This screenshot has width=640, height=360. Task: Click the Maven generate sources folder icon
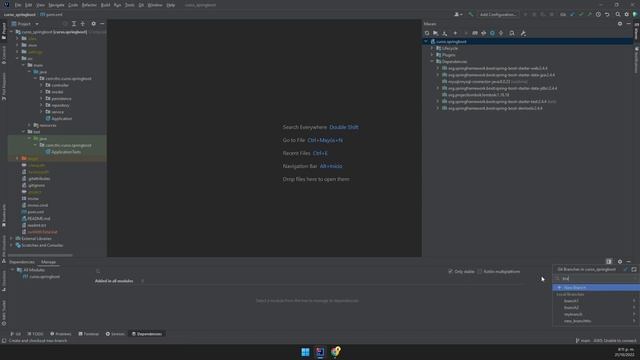point(436,33)
